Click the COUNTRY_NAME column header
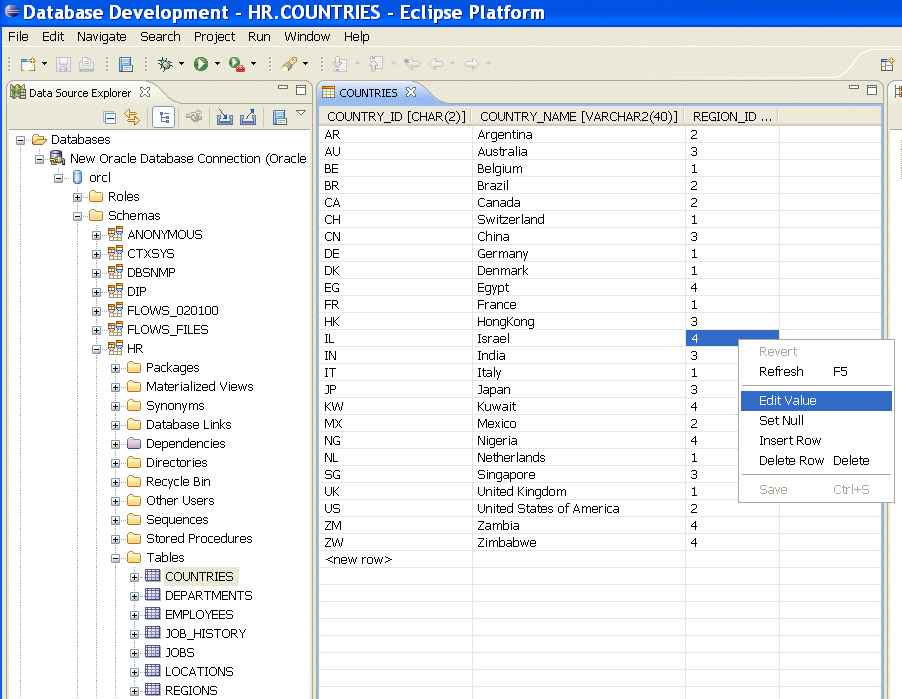The height and width of the screenshot is (699, 902). (579, 117)
